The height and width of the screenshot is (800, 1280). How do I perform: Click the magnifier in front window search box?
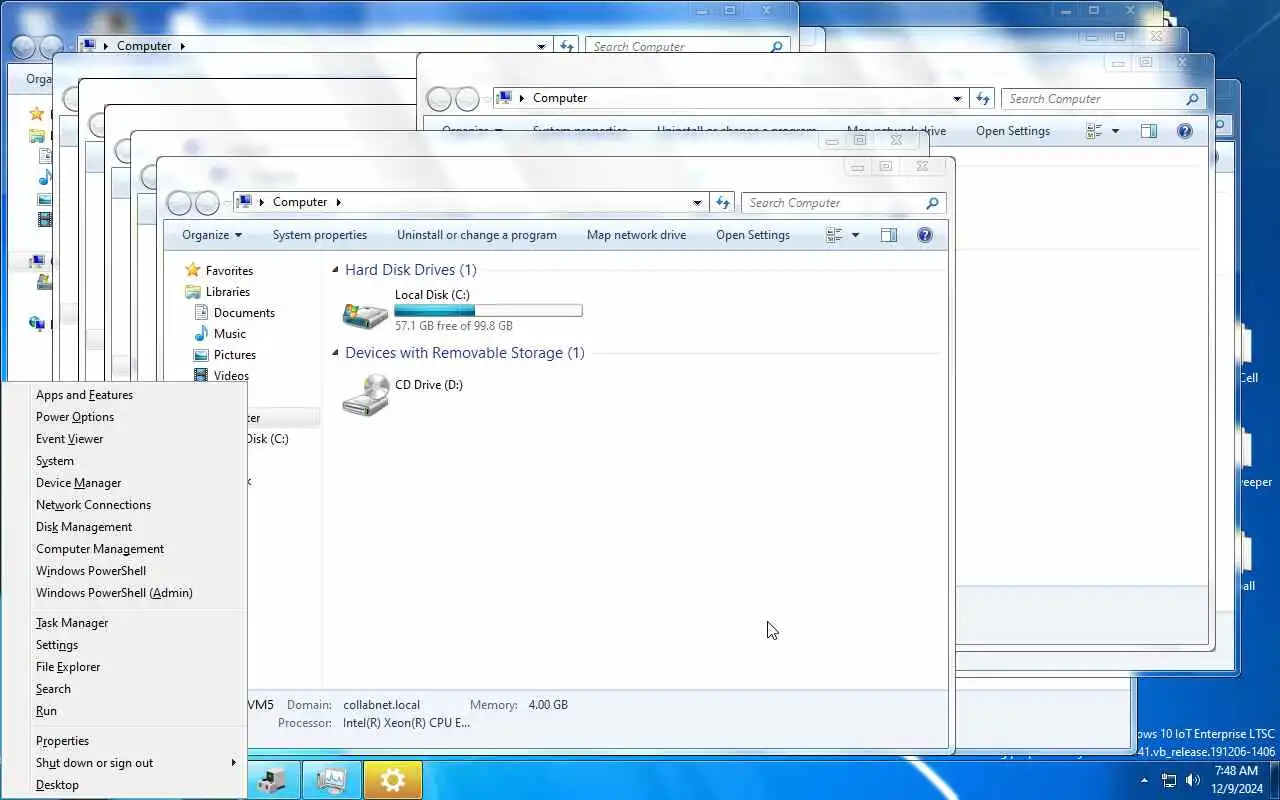932,203
